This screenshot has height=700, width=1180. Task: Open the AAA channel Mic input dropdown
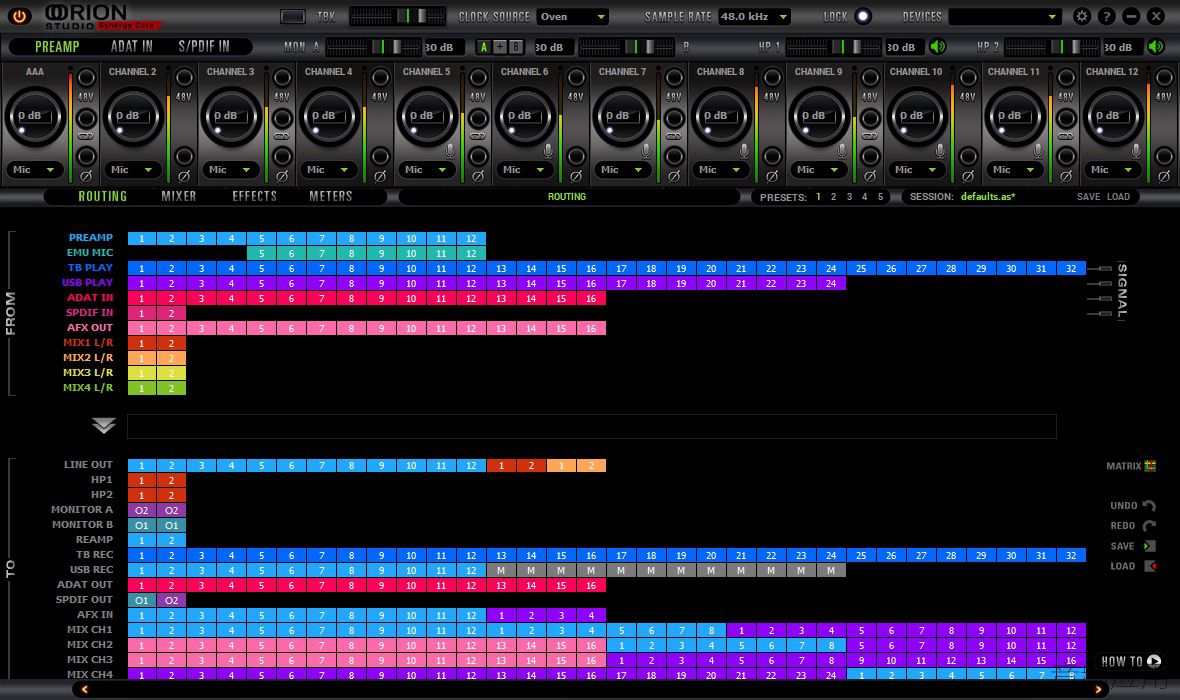click(x=34, y=169)
